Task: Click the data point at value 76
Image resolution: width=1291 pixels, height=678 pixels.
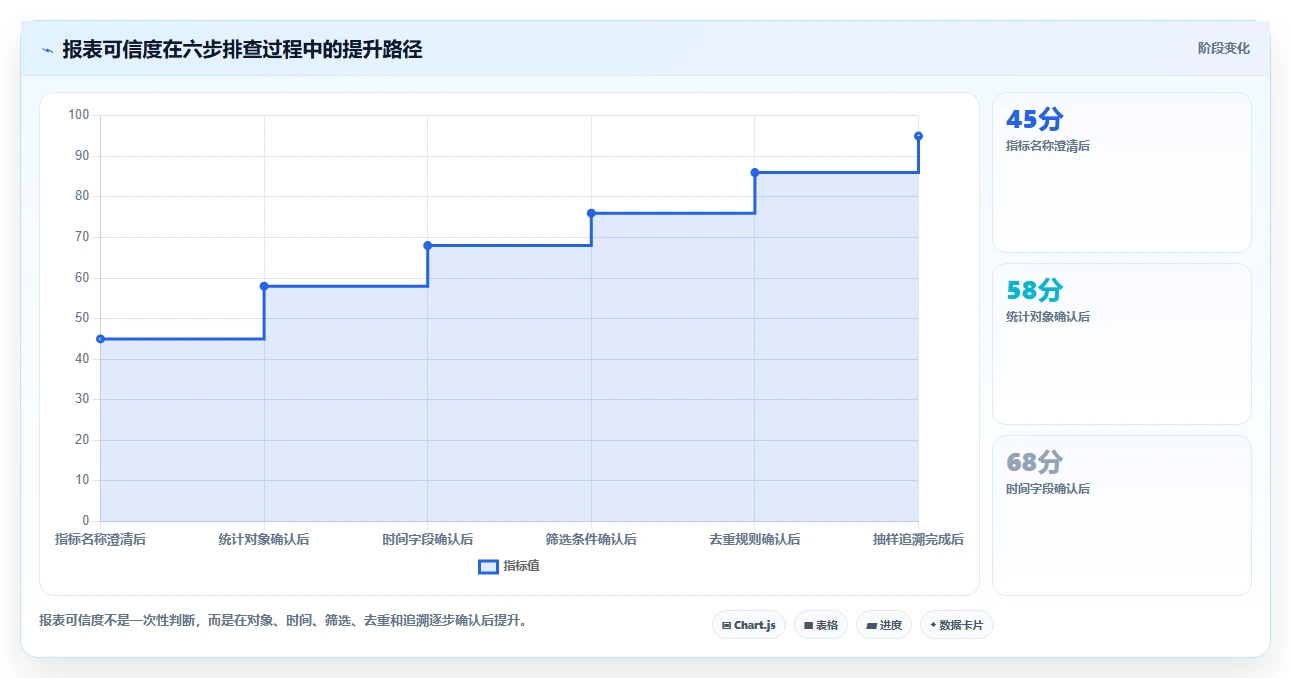Action: click(591, 213)
